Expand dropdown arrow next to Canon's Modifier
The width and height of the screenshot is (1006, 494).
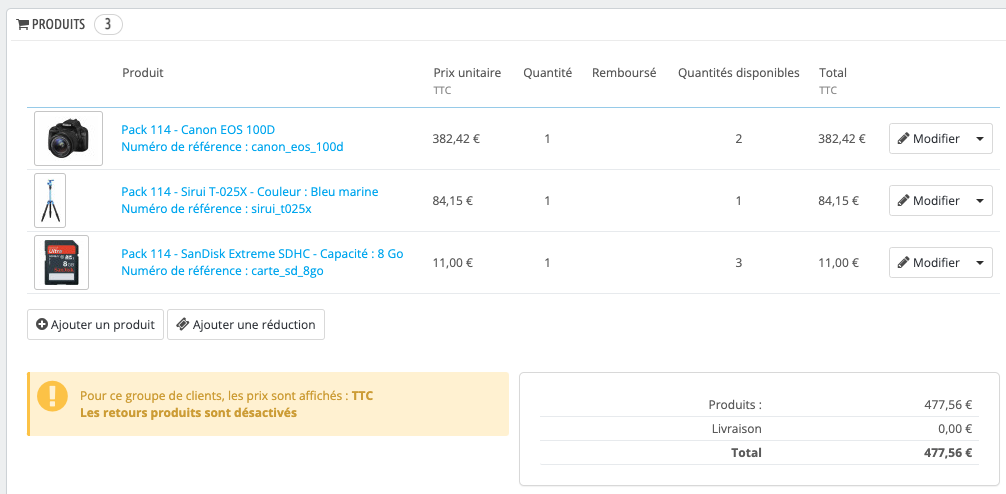(x=980, y=139)
